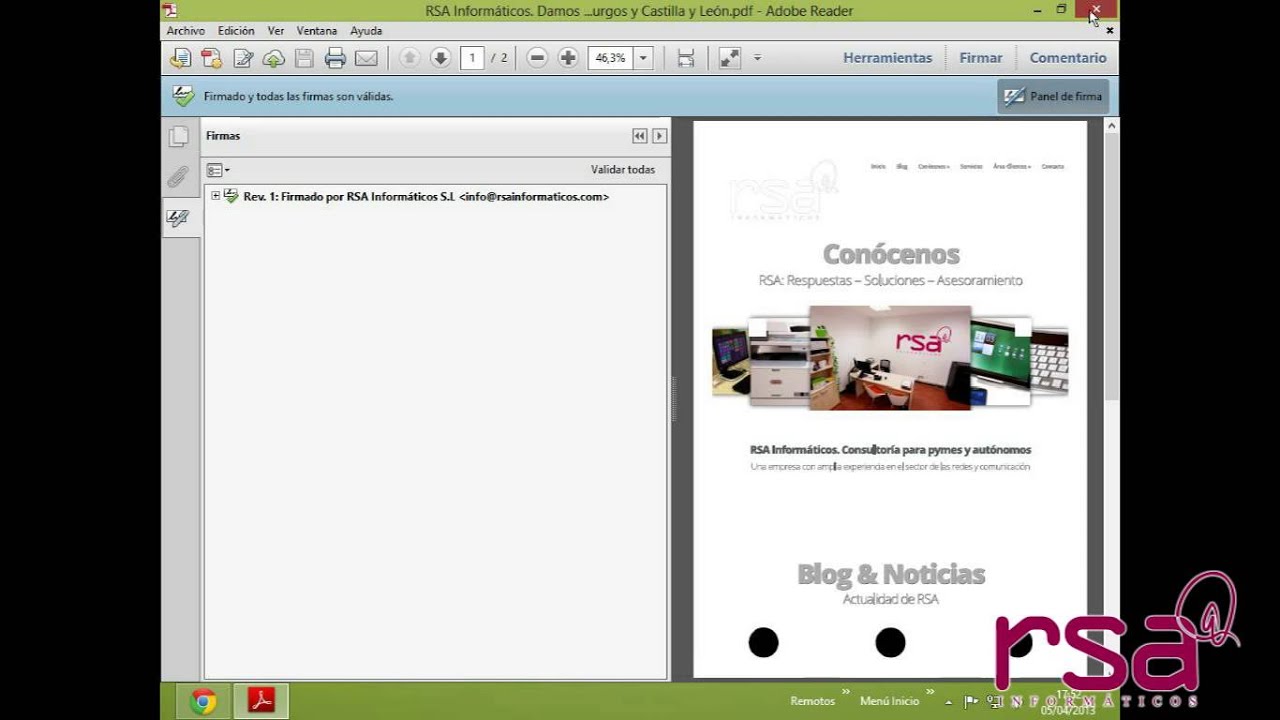Click the Action Center flag tray icon
1280x720 pixels.
tap(971, 702)
